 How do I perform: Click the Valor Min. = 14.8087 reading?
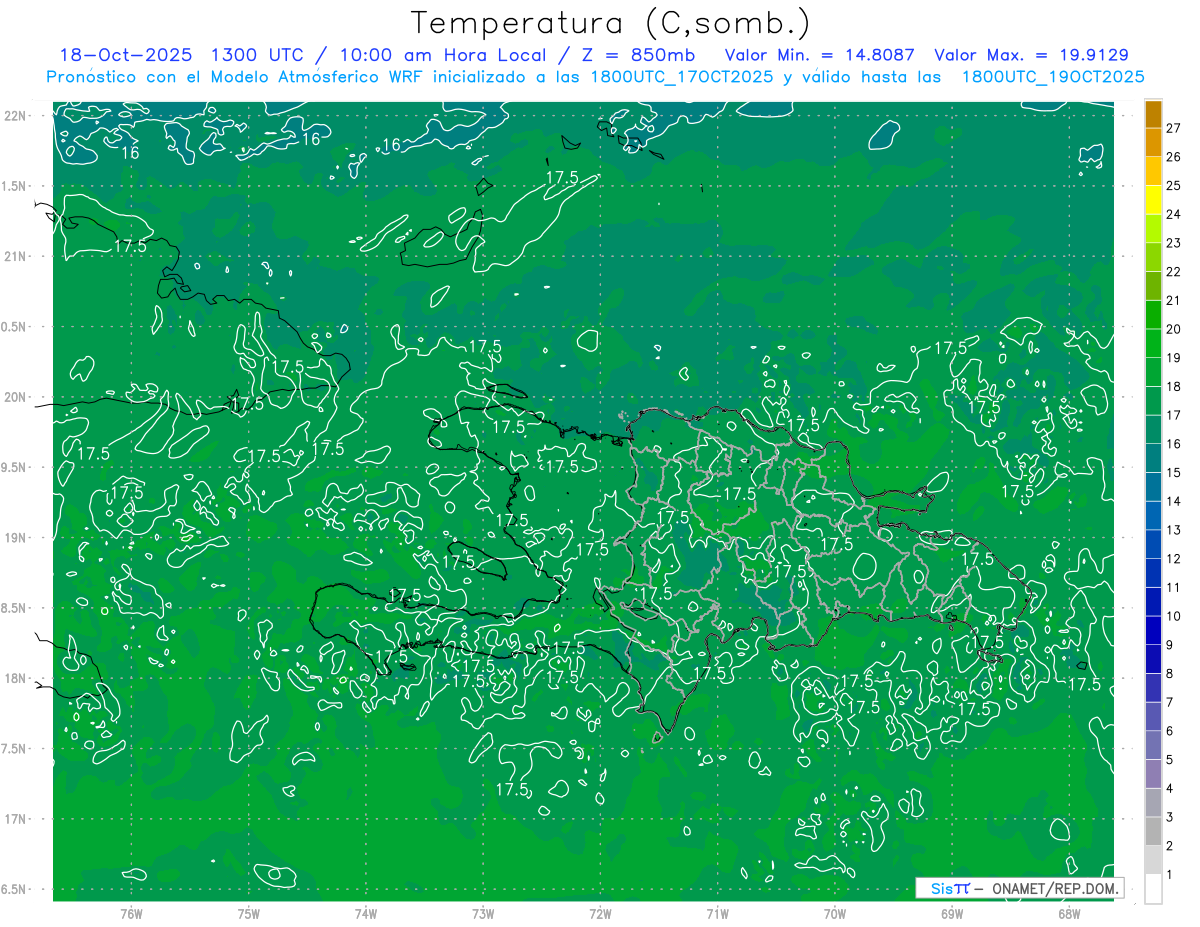point(820,55)
